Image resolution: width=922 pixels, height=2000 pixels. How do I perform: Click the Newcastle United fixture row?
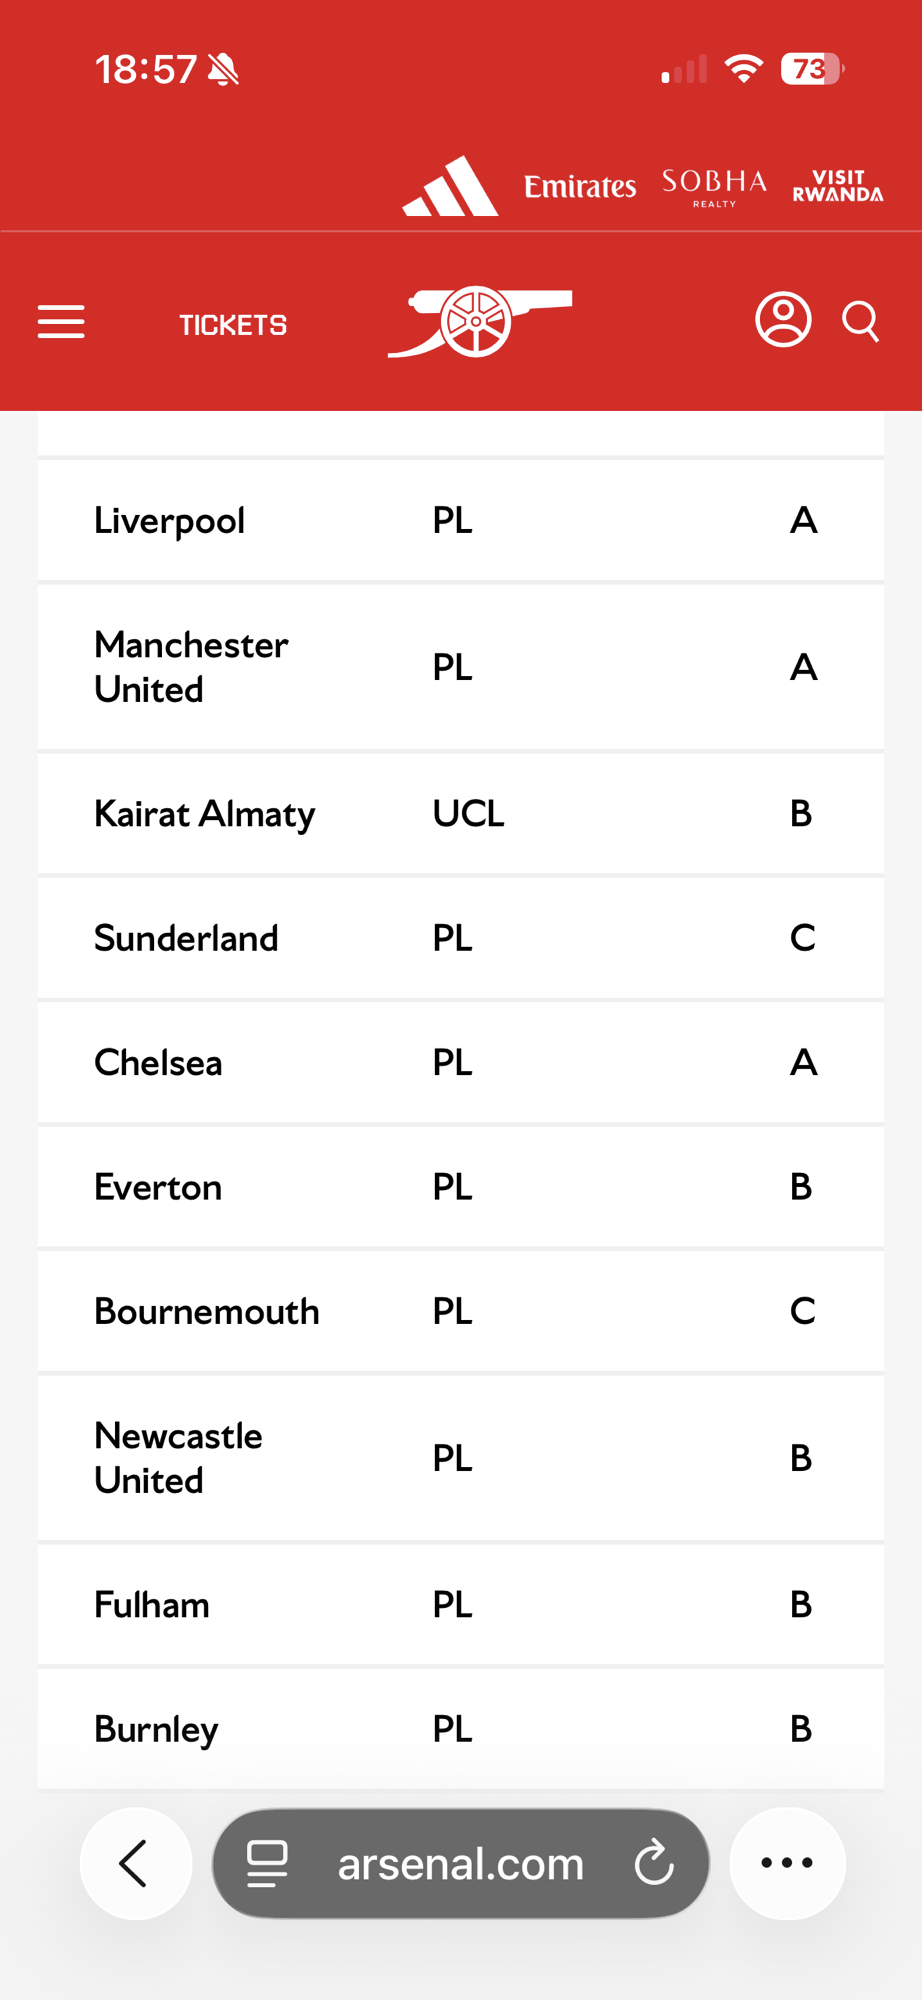460,1458
